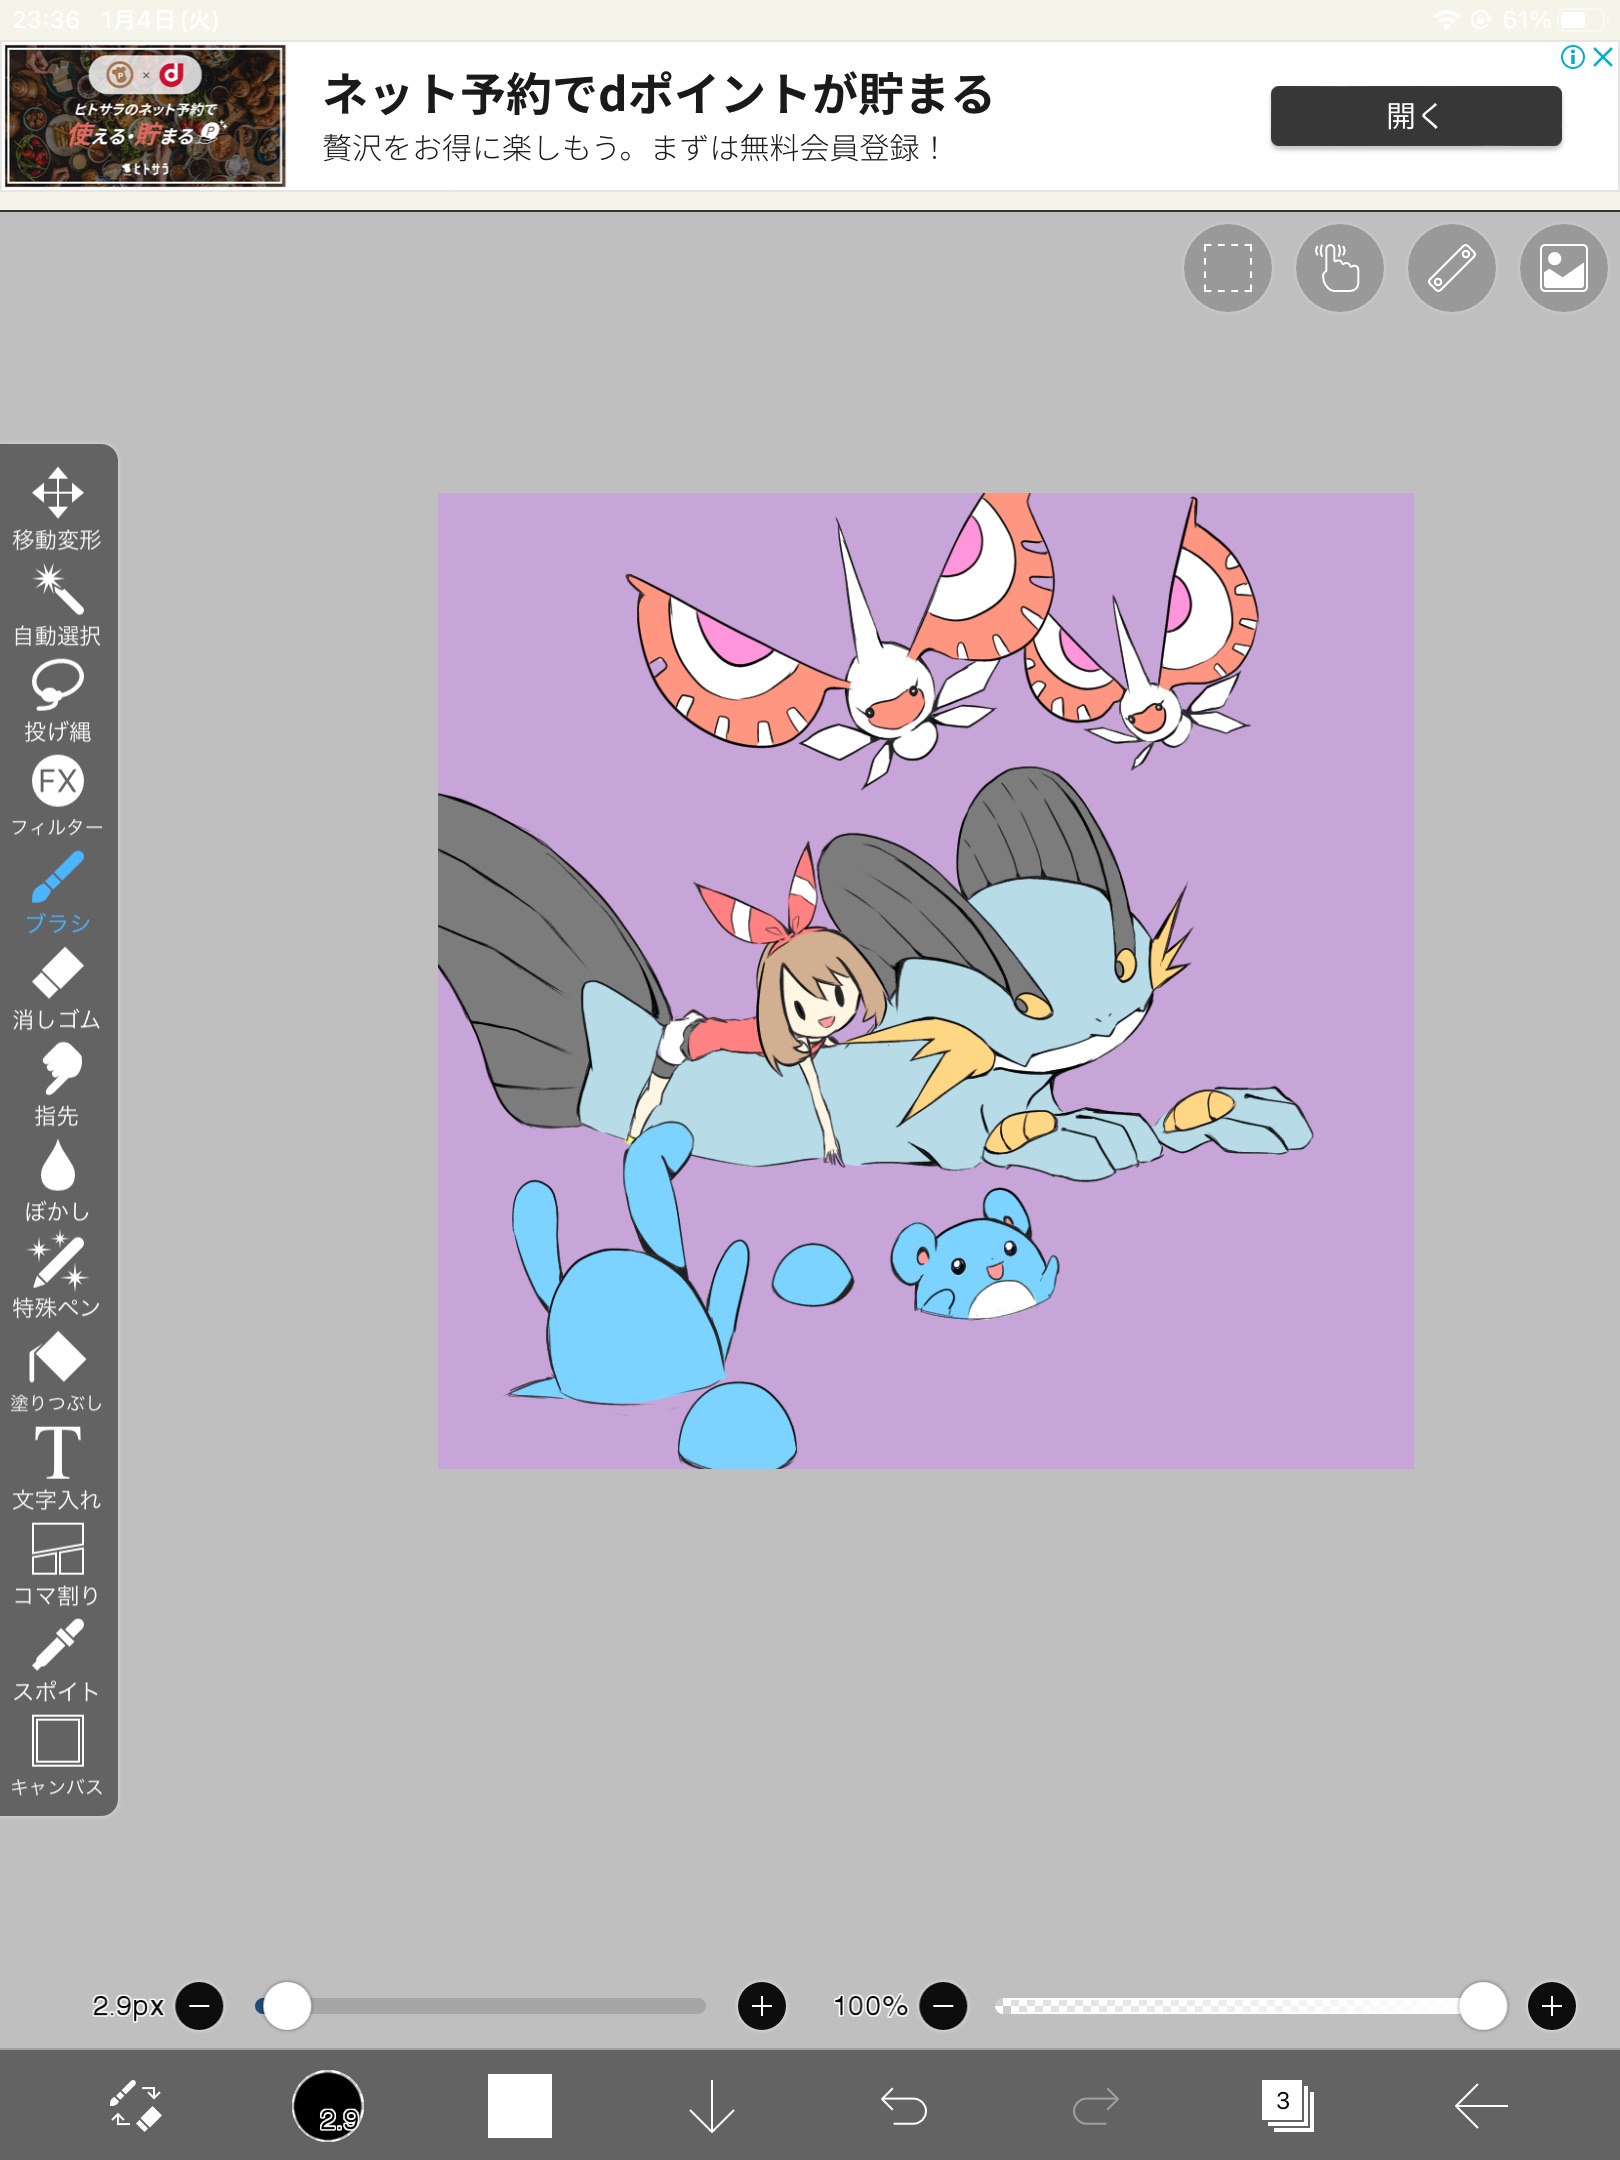Open brush settings via 2.9 circle
The height and width of the screenshot is (2160, 1620).
(328, 2105)
